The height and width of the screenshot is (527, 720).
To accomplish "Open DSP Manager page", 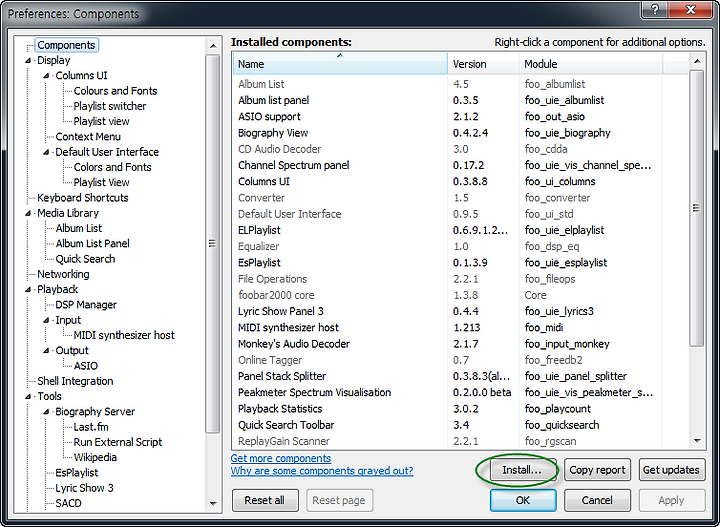I will click(x=86, y=305).
